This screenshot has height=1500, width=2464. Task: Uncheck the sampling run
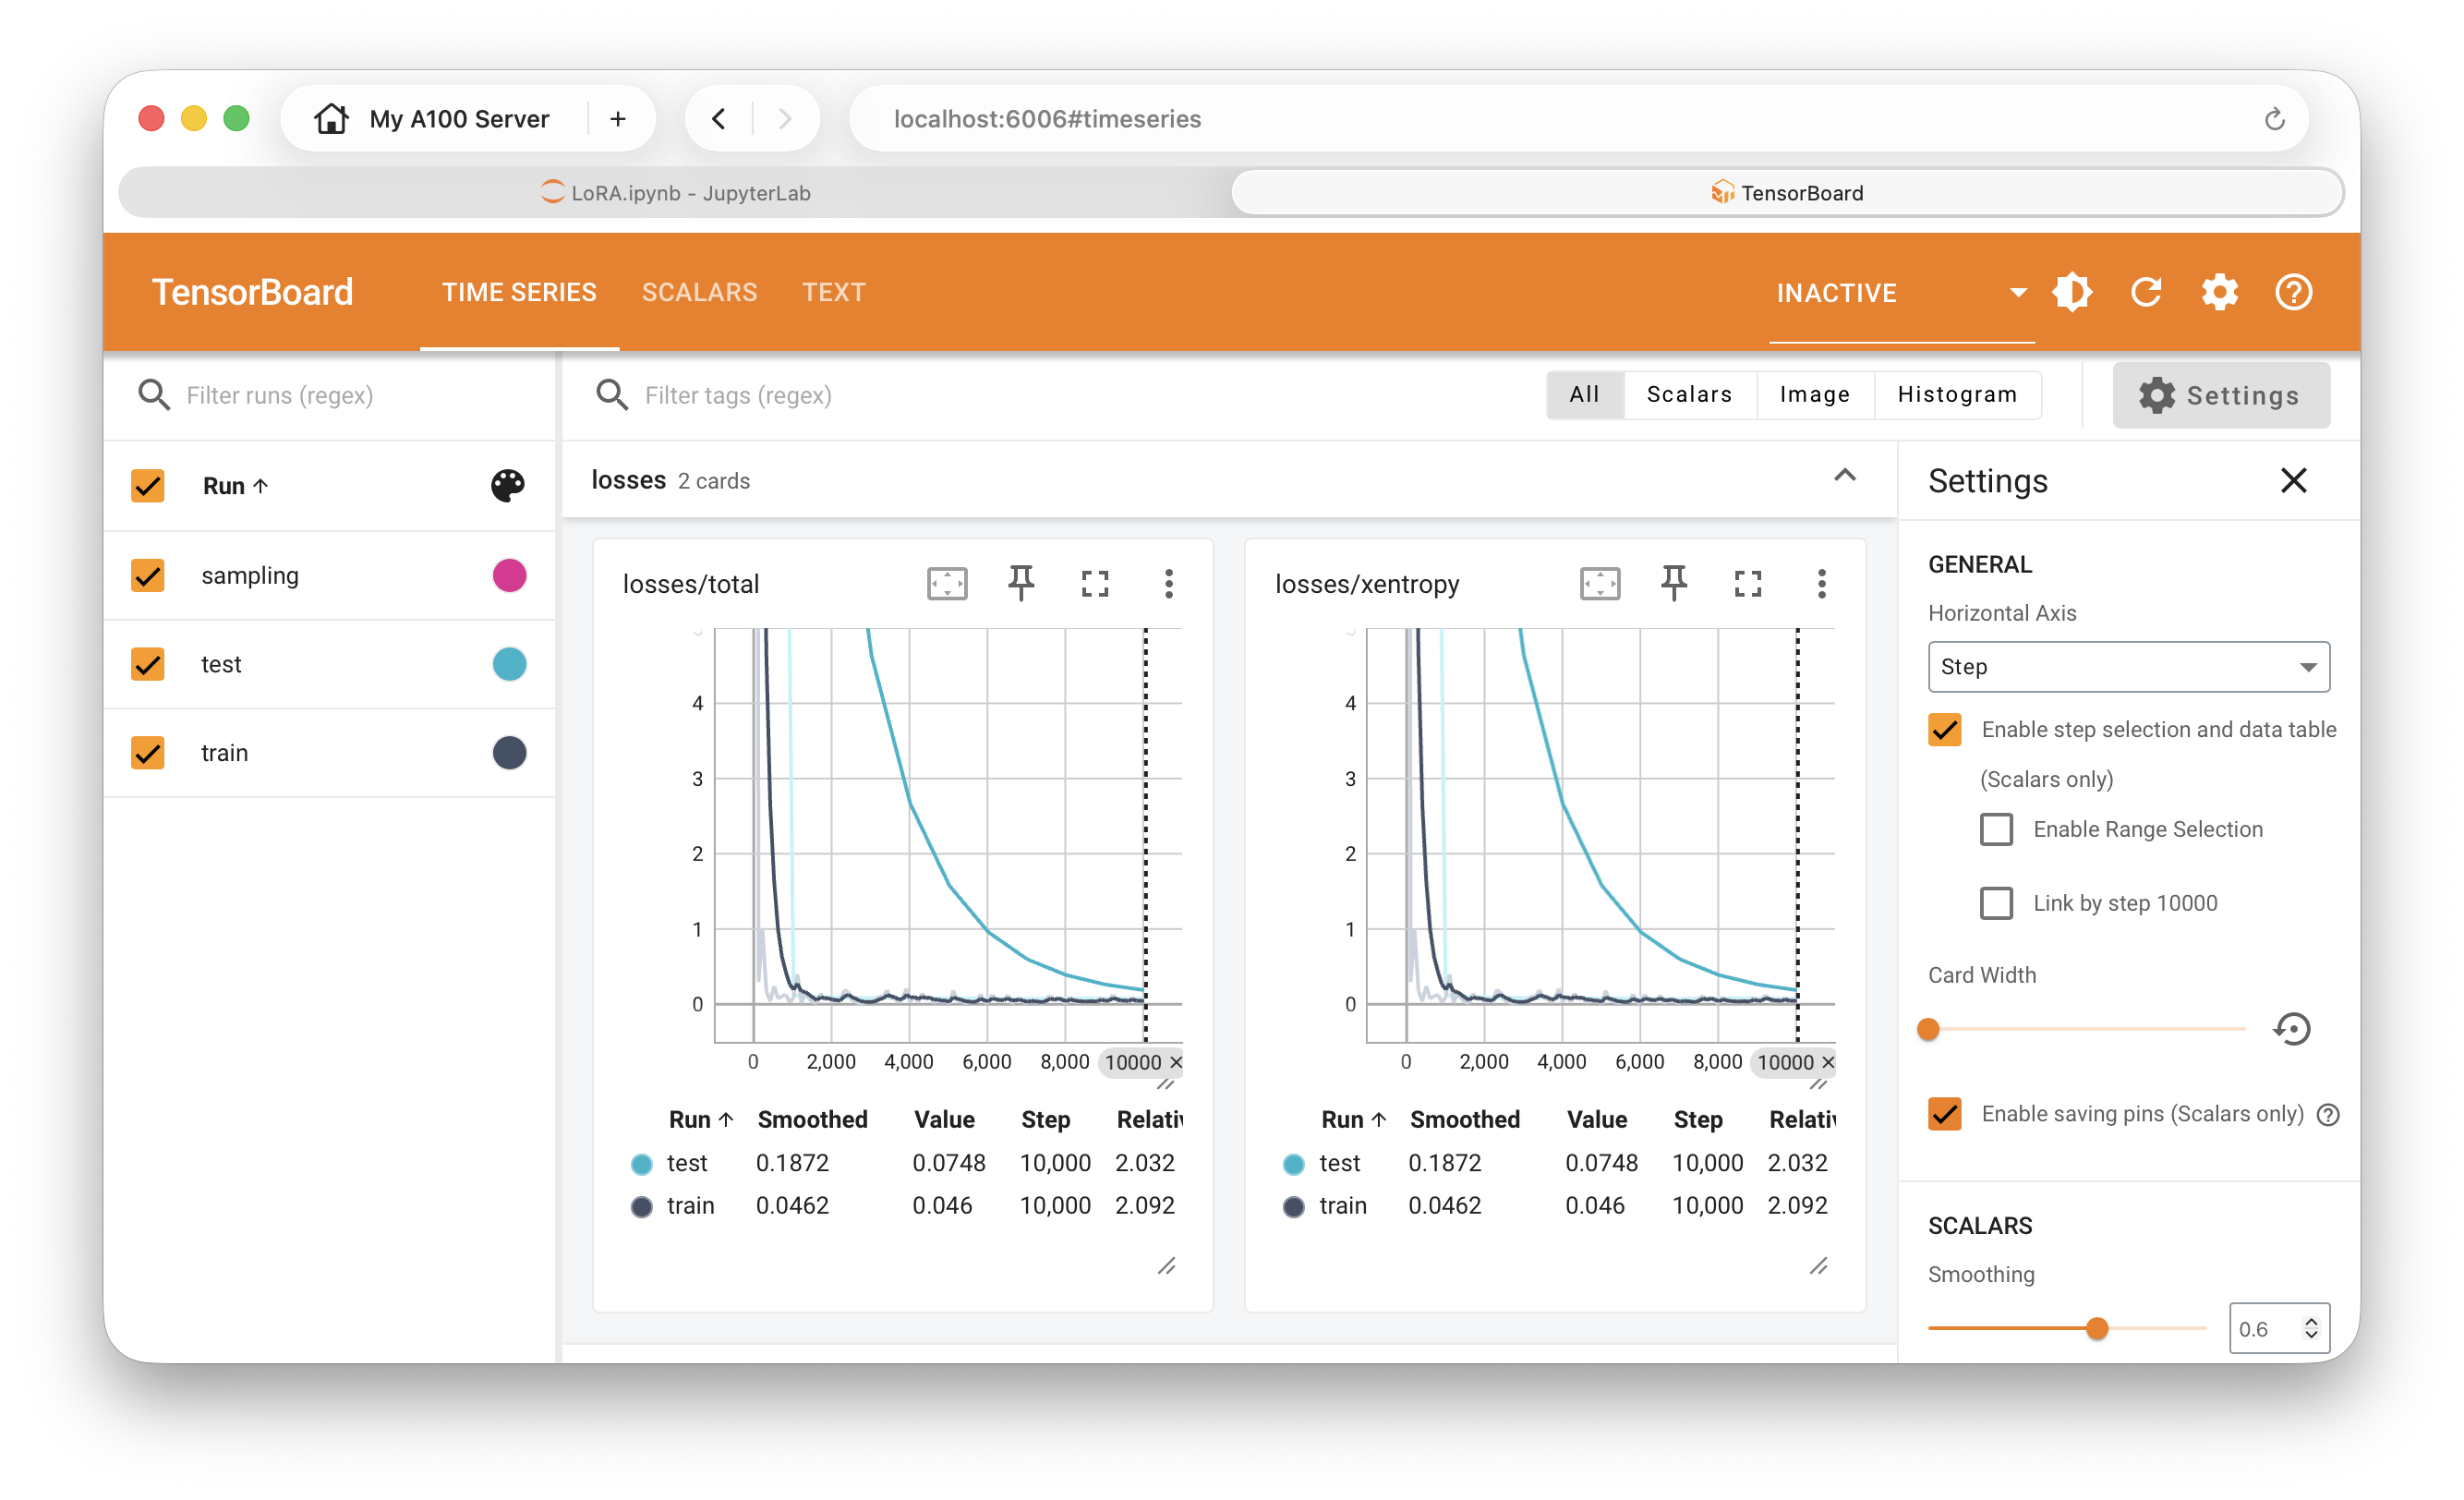[x=148, y=575]
